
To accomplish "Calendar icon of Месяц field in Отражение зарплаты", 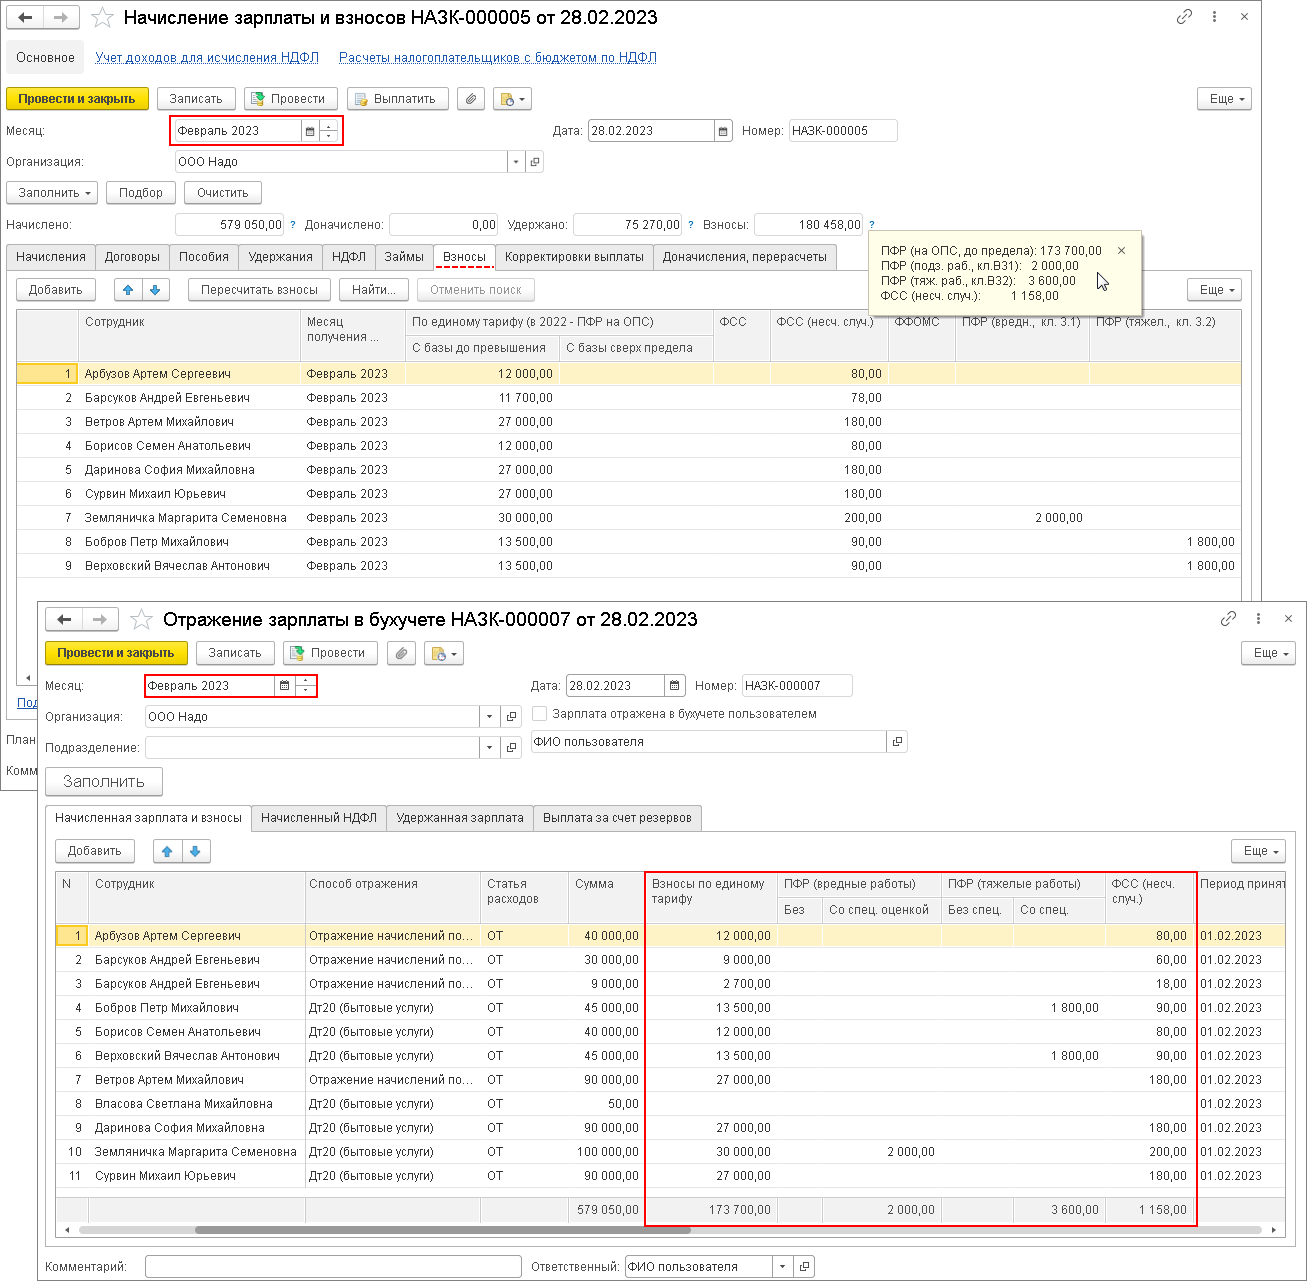I will coord(285,686).
